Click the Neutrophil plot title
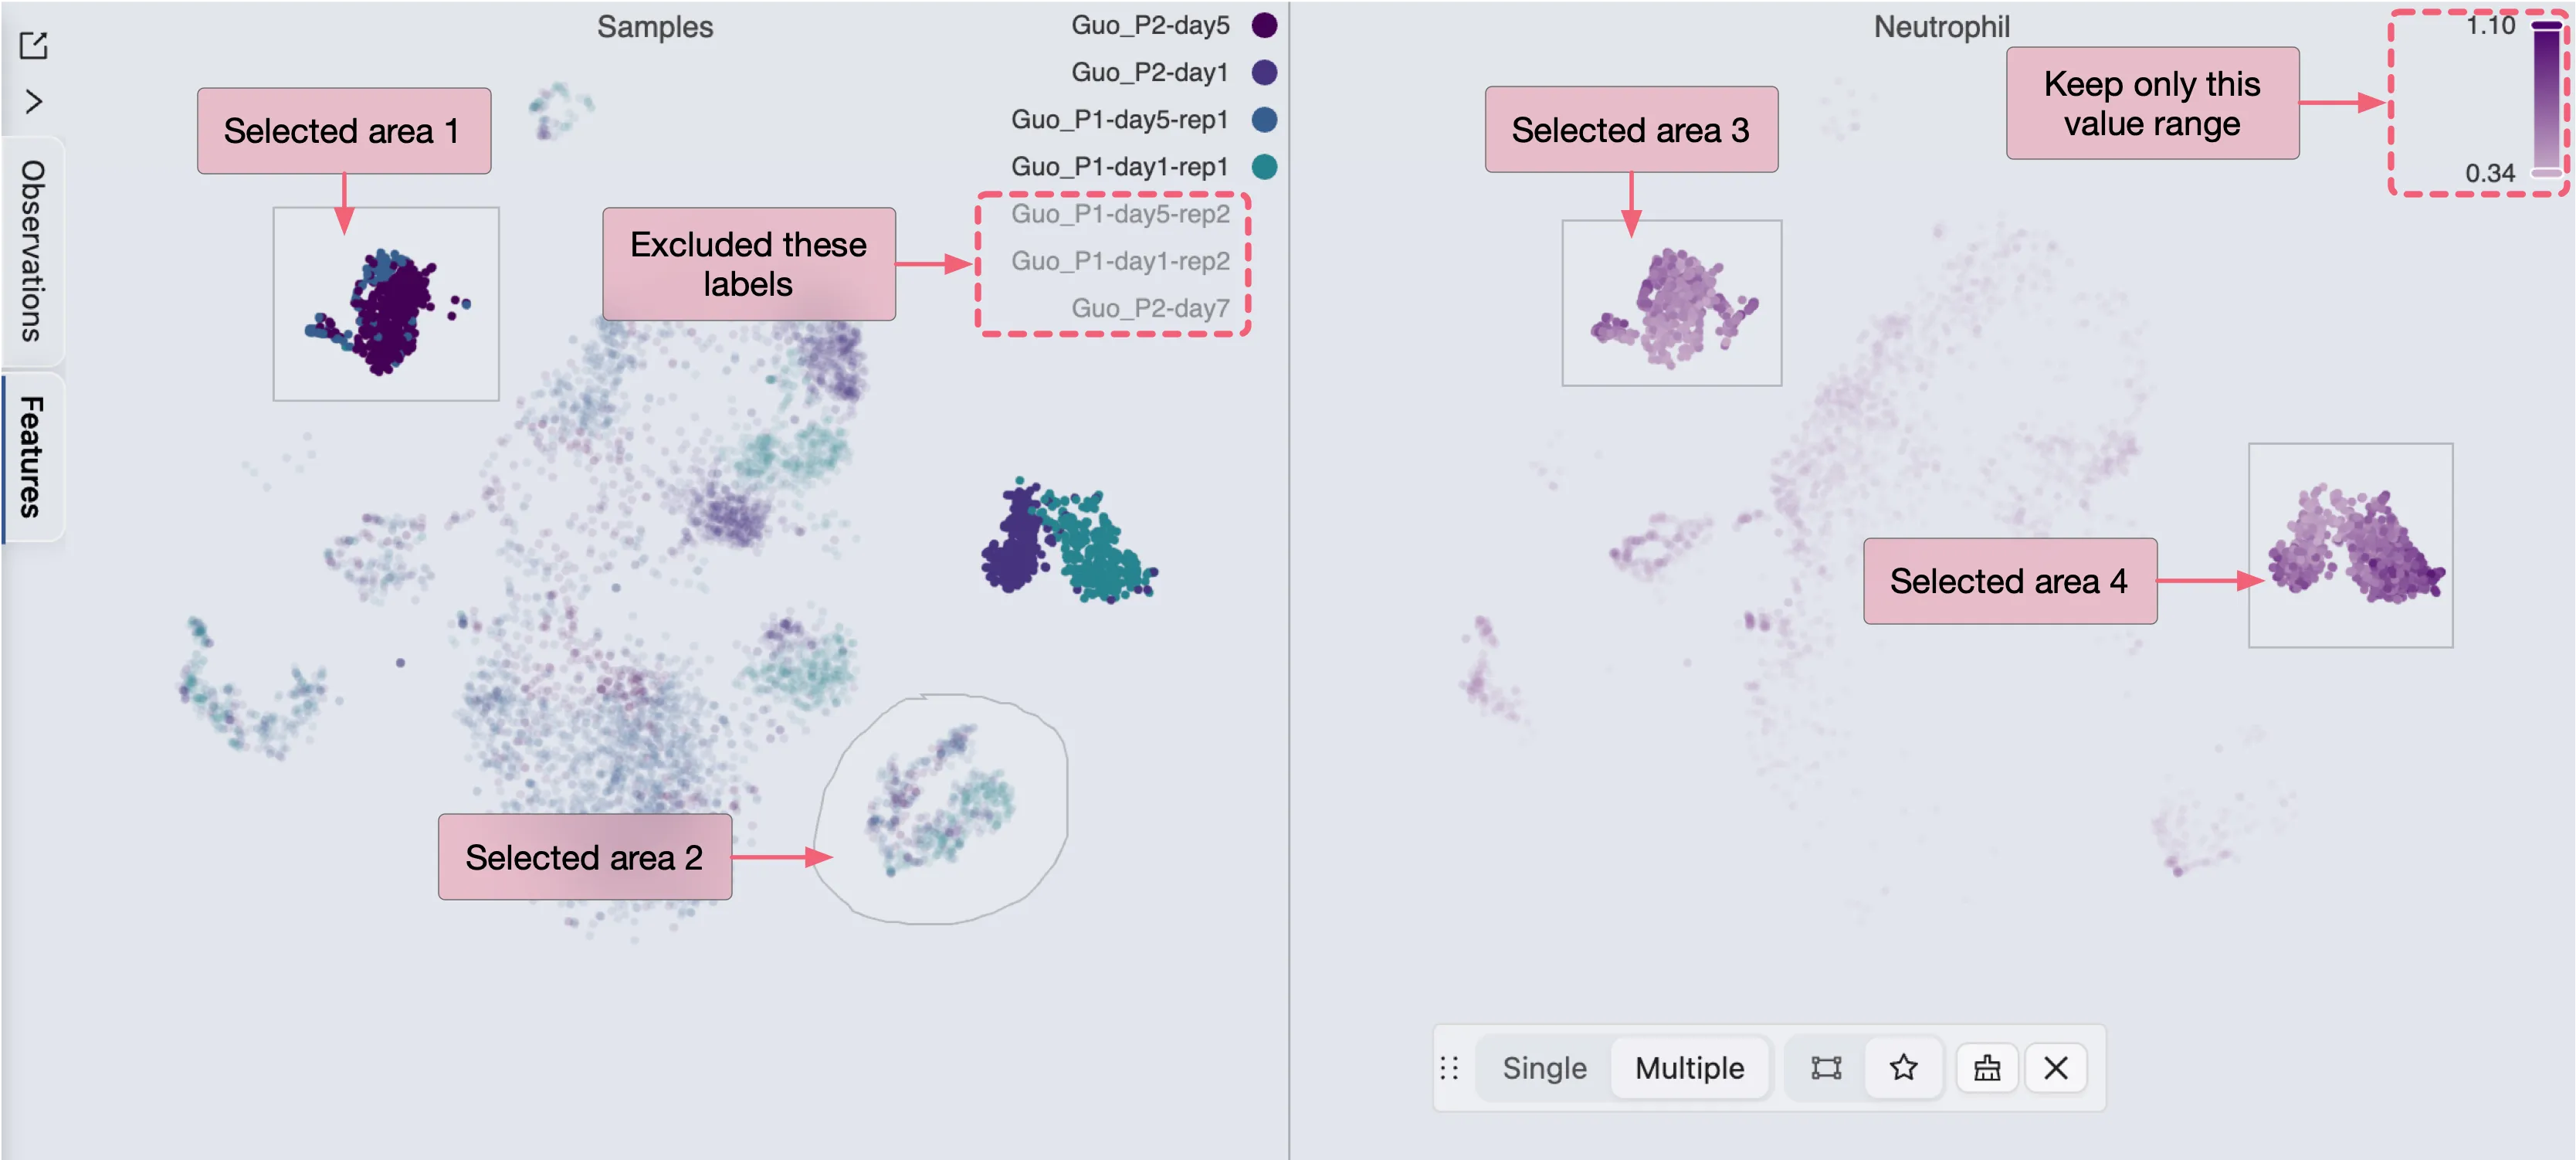 point(1941,27)
